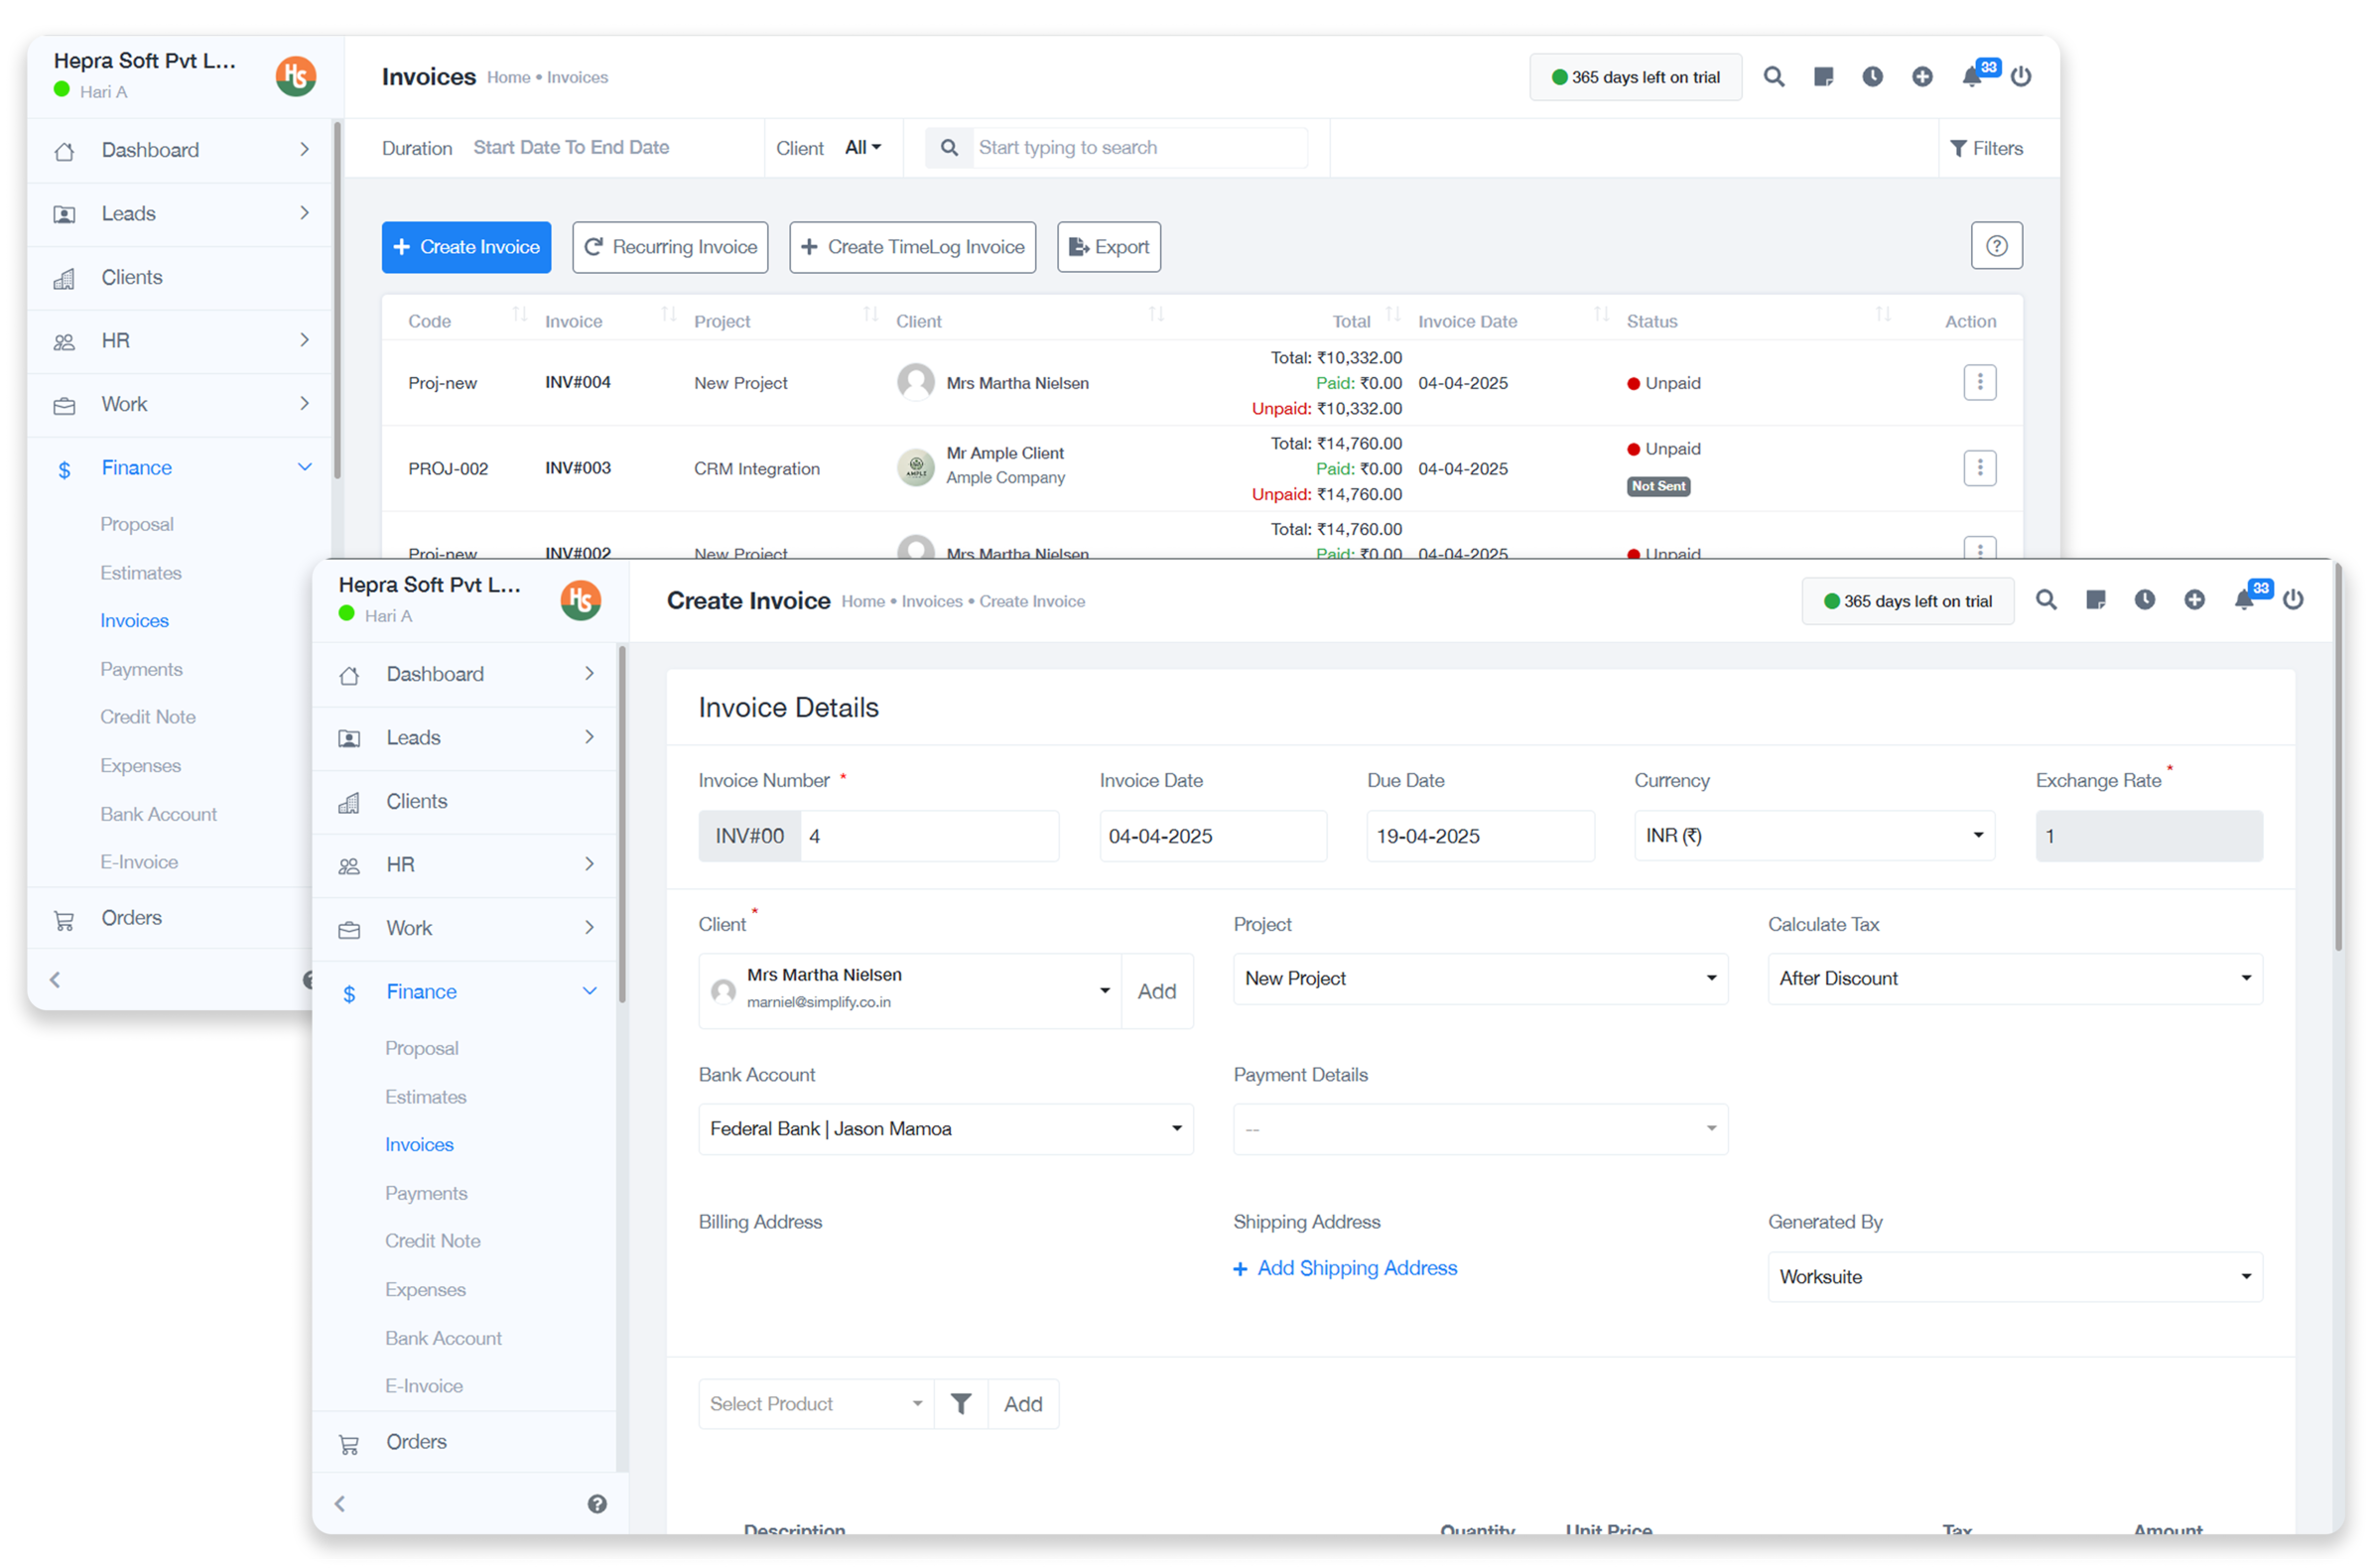Open Credit Note in the front Finance submenu
The image size is (2372, 1568).
432,1241
